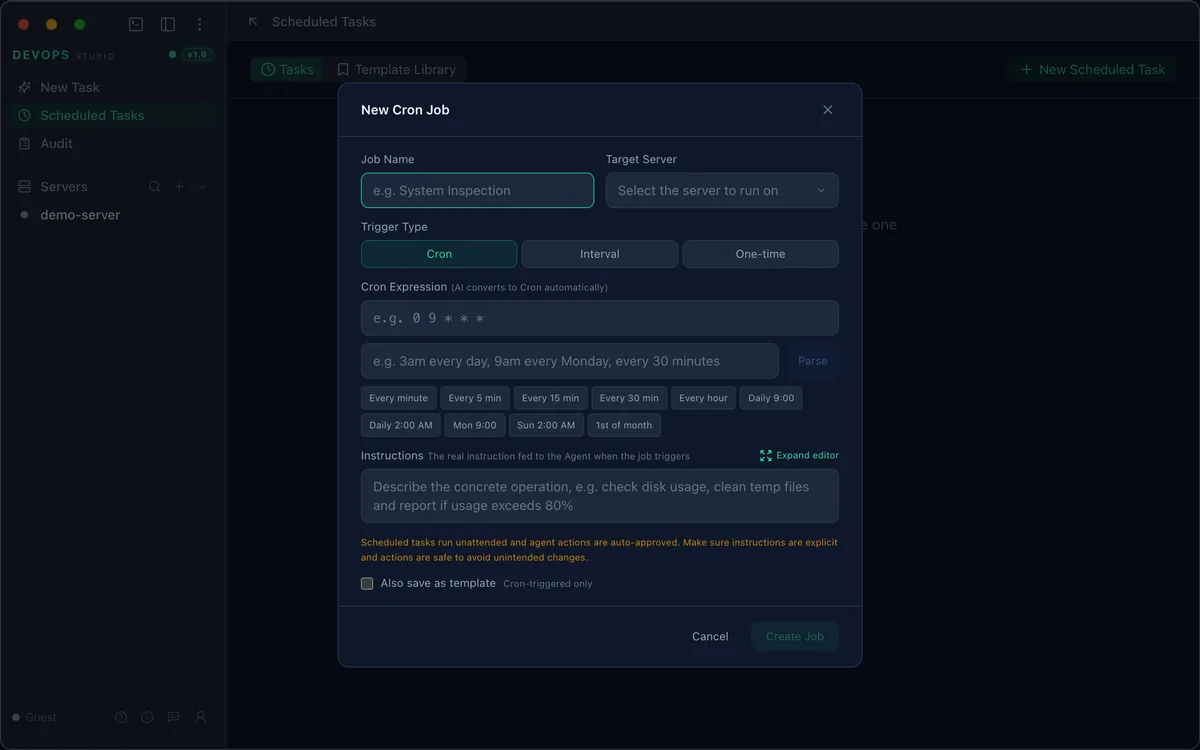This screenshot has height=750, width=1200.
Task: Choose the Every 15 min preset
Action: pos(550,398)
